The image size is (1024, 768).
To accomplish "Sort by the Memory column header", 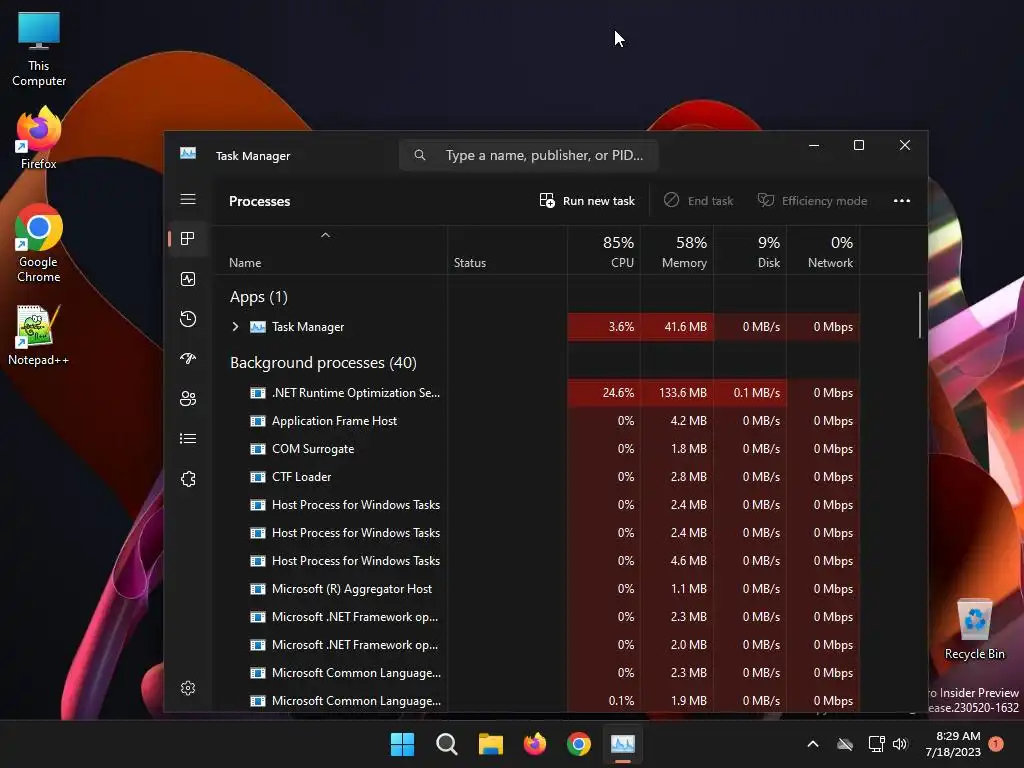I will pos(677,252).
